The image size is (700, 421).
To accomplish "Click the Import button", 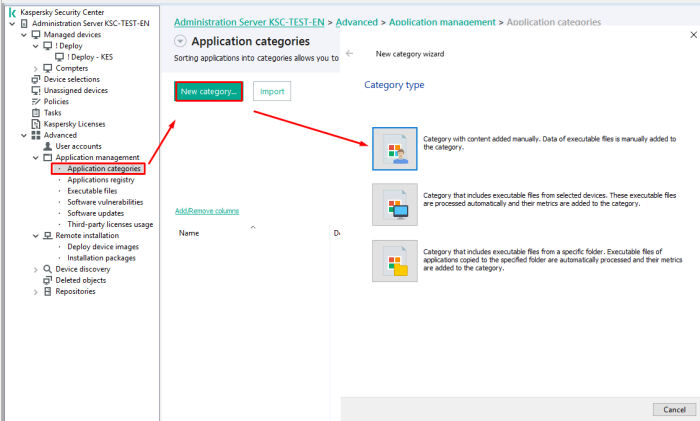I will tap(272, 91).
